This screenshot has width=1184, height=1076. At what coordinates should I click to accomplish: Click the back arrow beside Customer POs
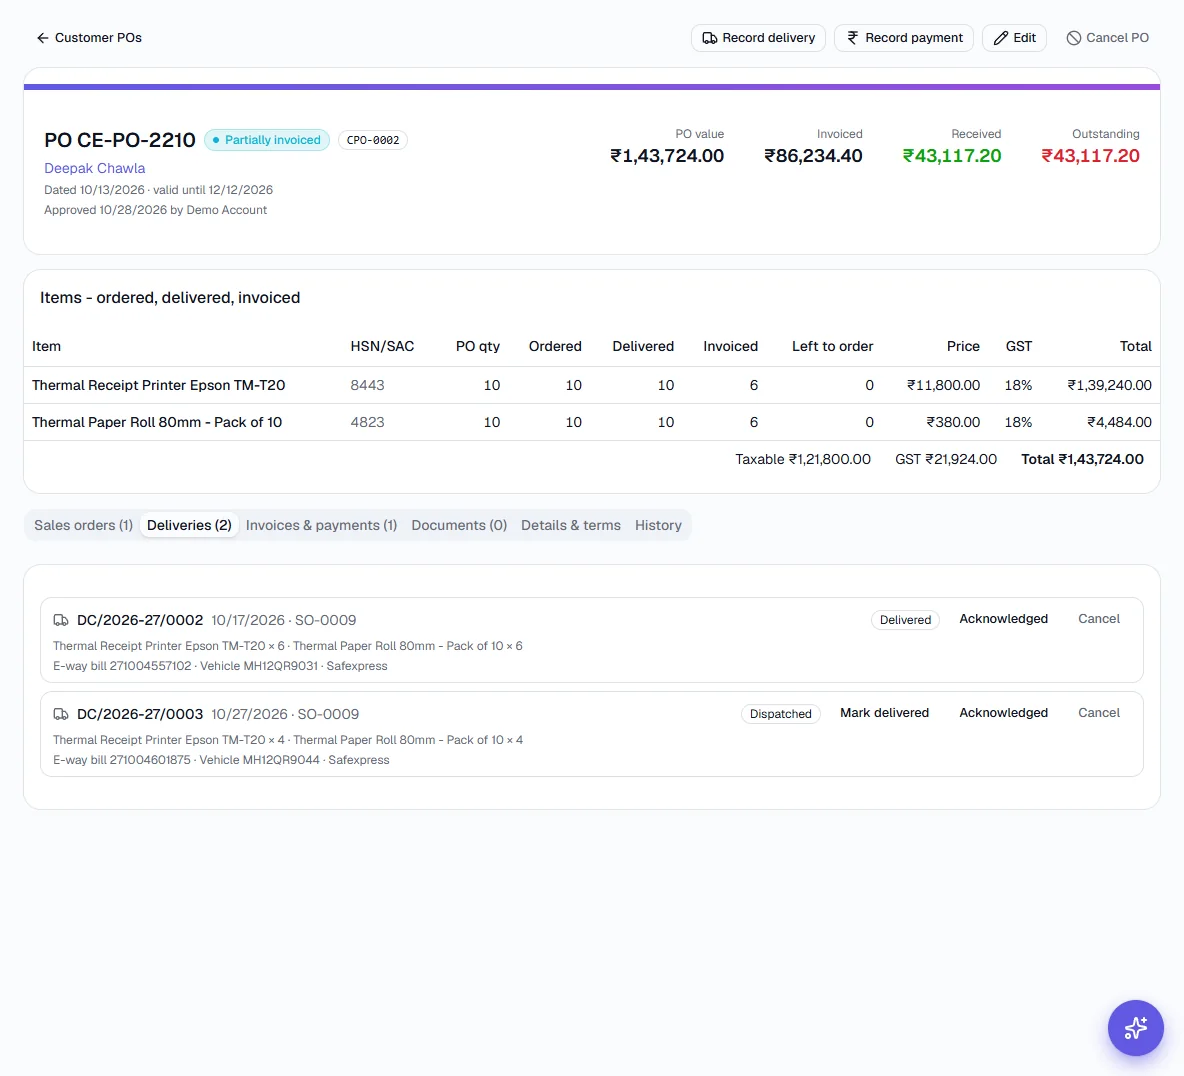coord(42,38)
